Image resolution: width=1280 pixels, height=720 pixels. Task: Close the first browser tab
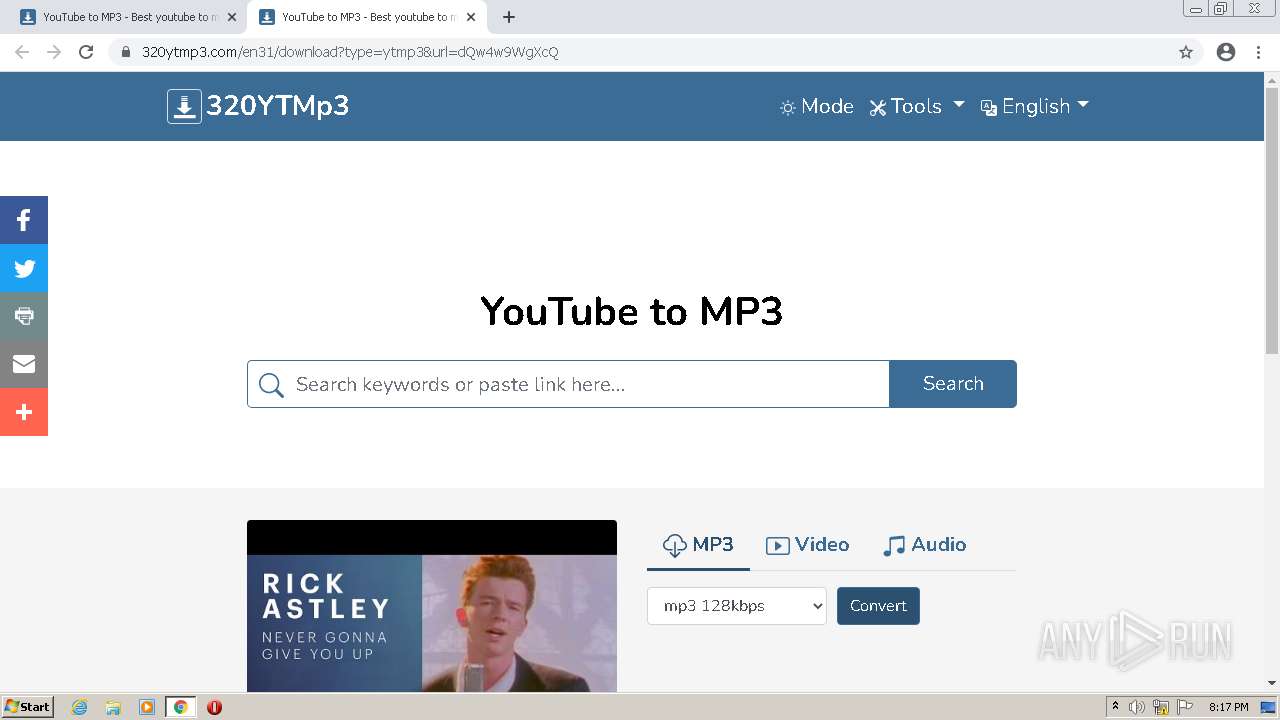coord(232,17)
